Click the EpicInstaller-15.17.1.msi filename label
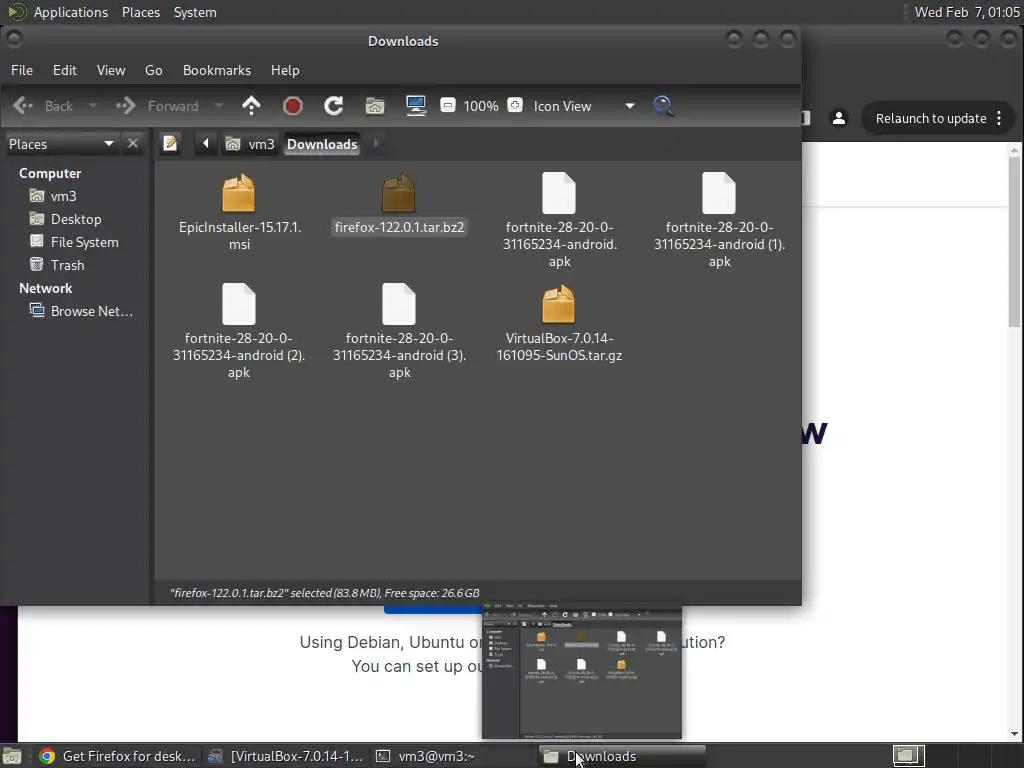1024x768 pixels. point(240,236)
